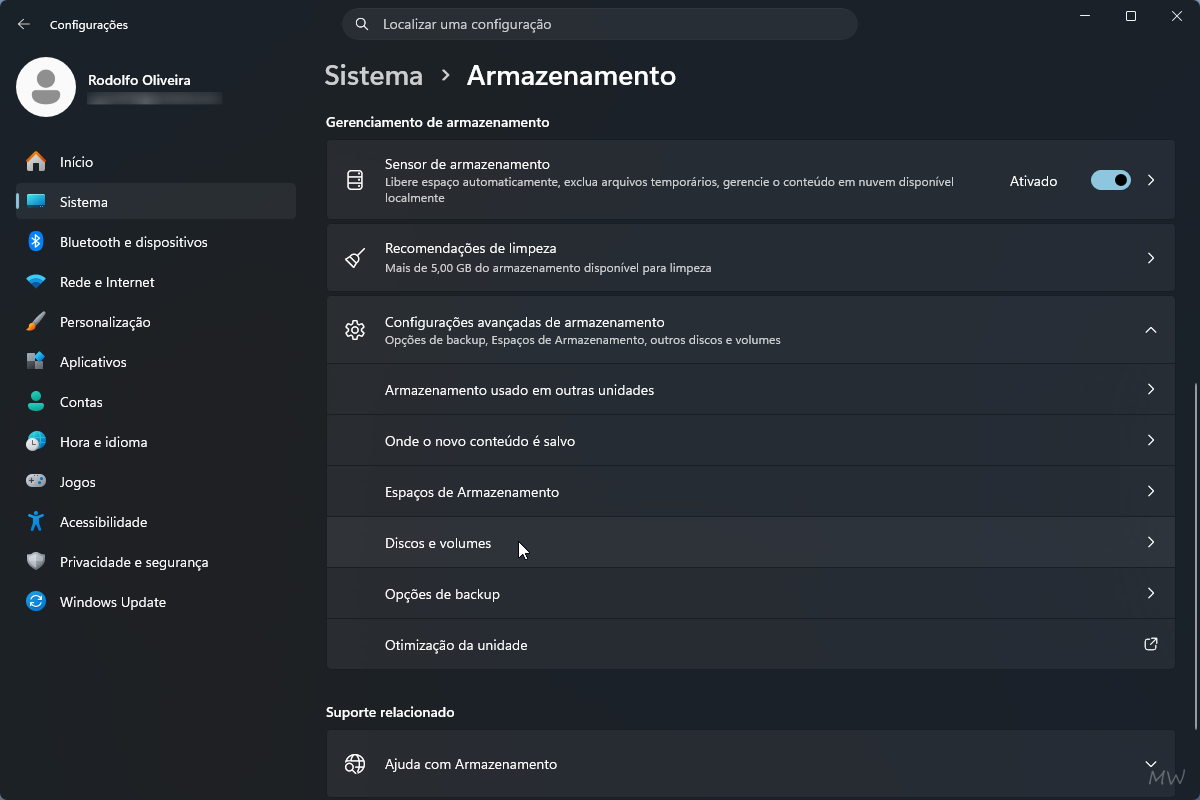Open Rede e Internet settings
The image size is (1200, 800).
tap(156, 282)
